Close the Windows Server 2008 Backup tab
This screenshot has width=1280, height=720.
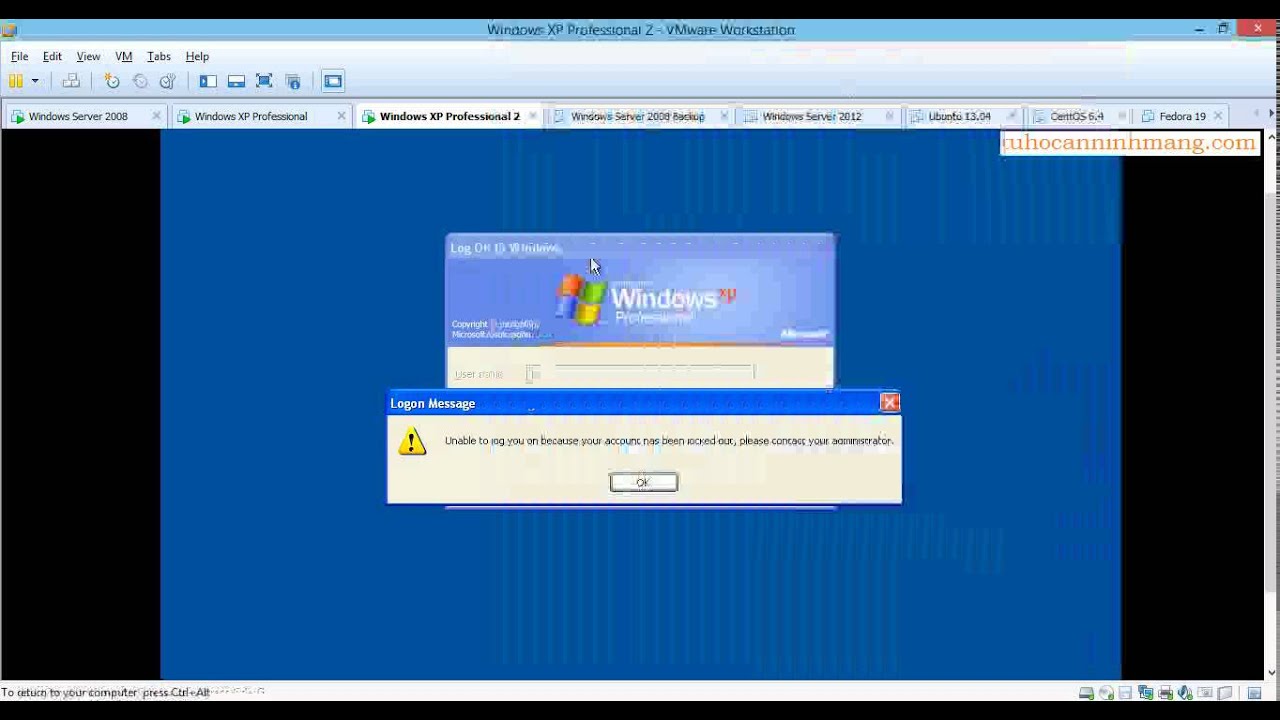point(723,116)
